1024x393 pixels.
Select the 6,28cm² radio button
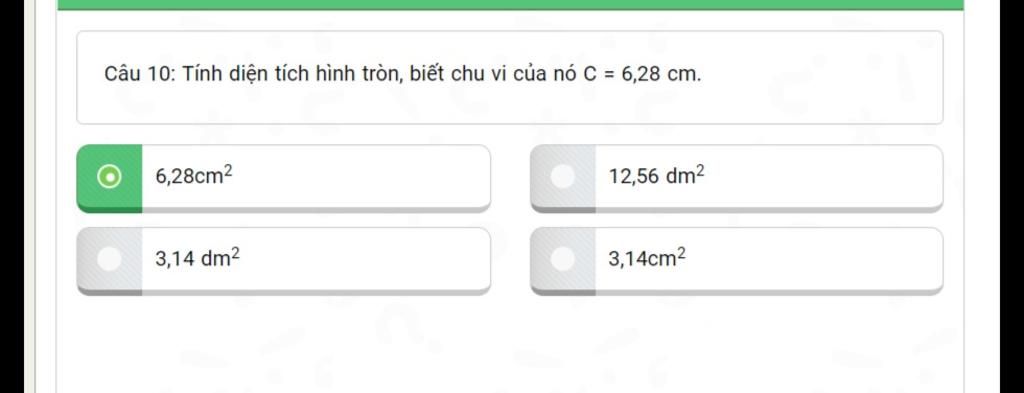109,176
